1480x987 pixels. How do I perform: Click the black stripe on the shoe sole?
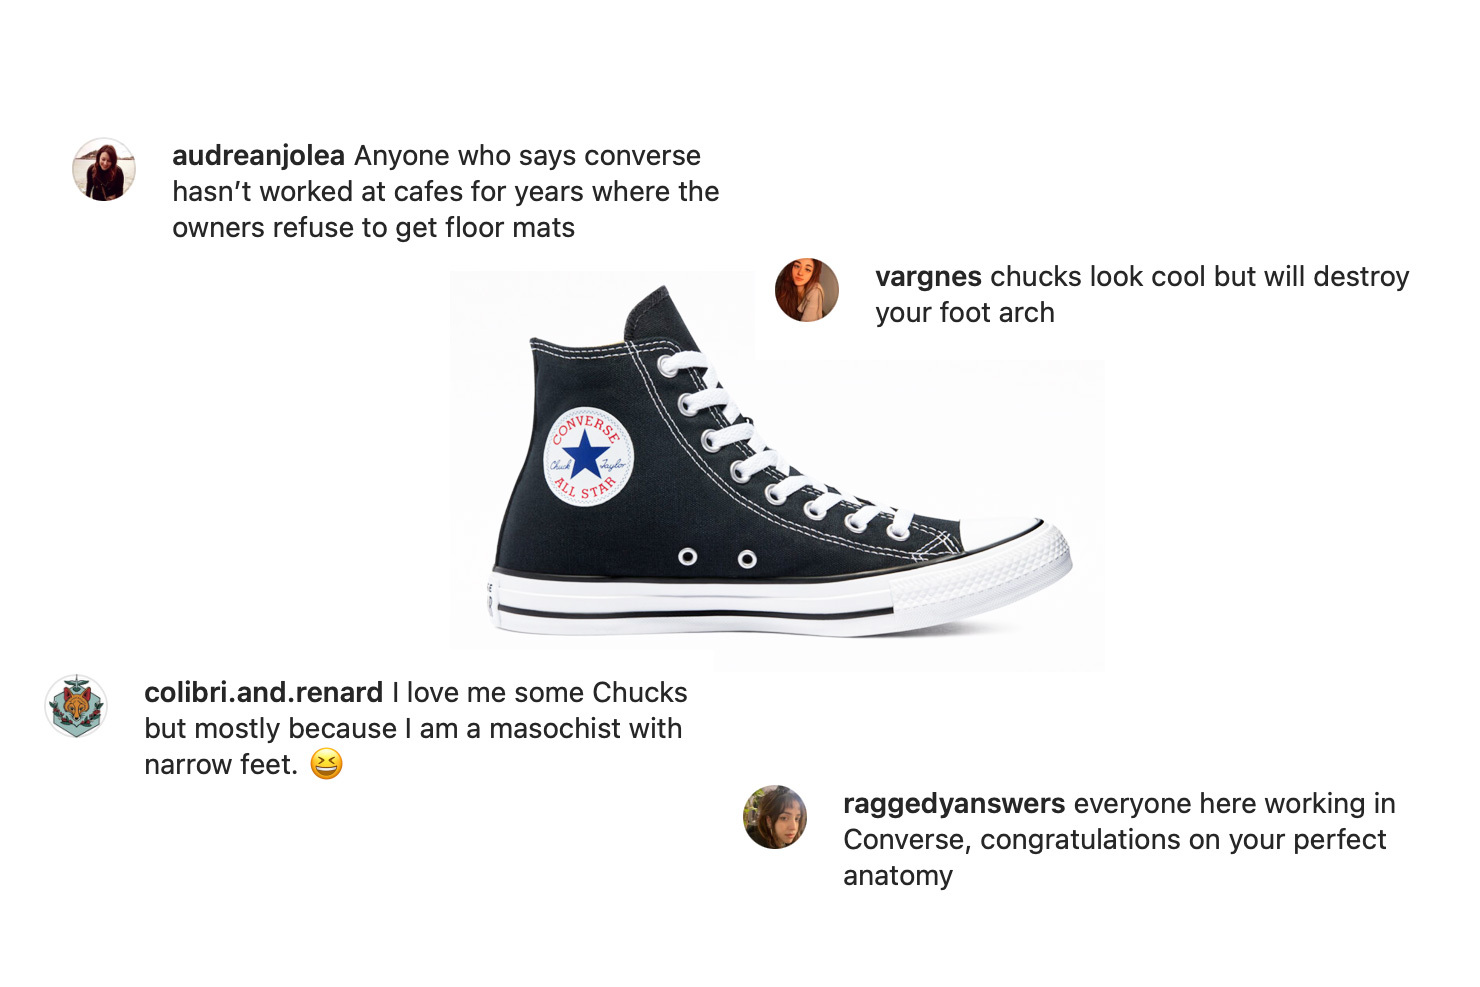point(695,611)
